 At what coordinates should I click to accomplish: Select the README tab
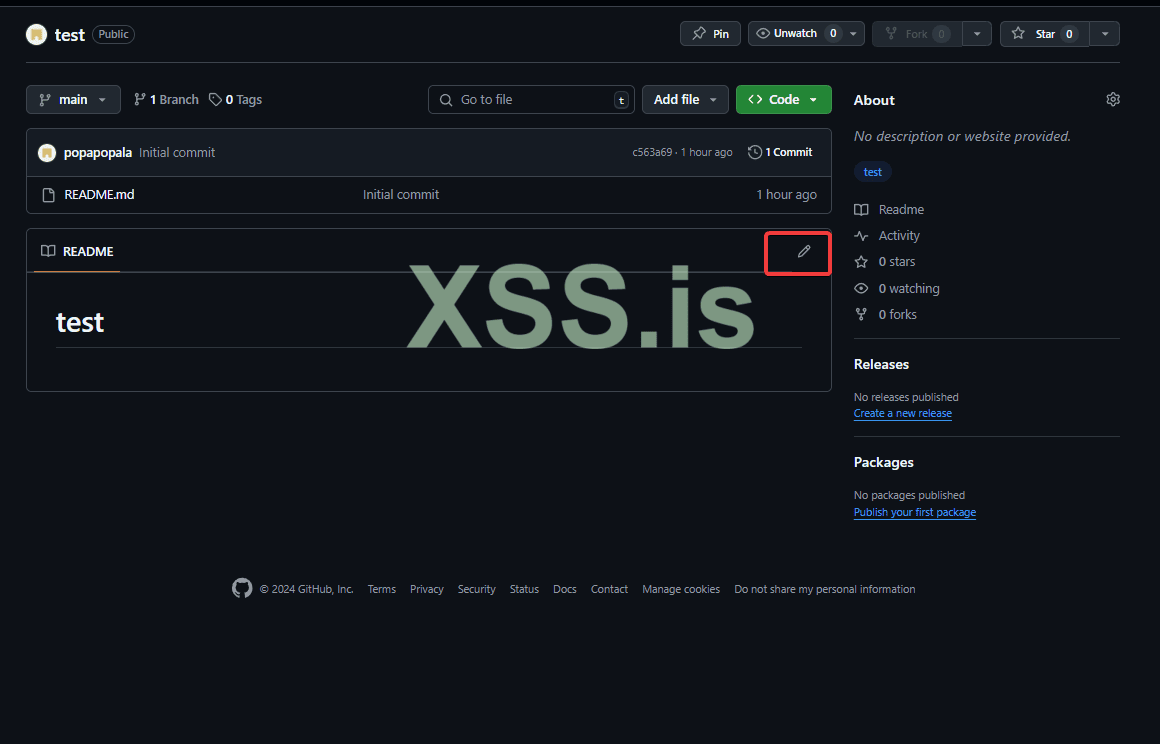pyautogui.click(x=77, y=251)
